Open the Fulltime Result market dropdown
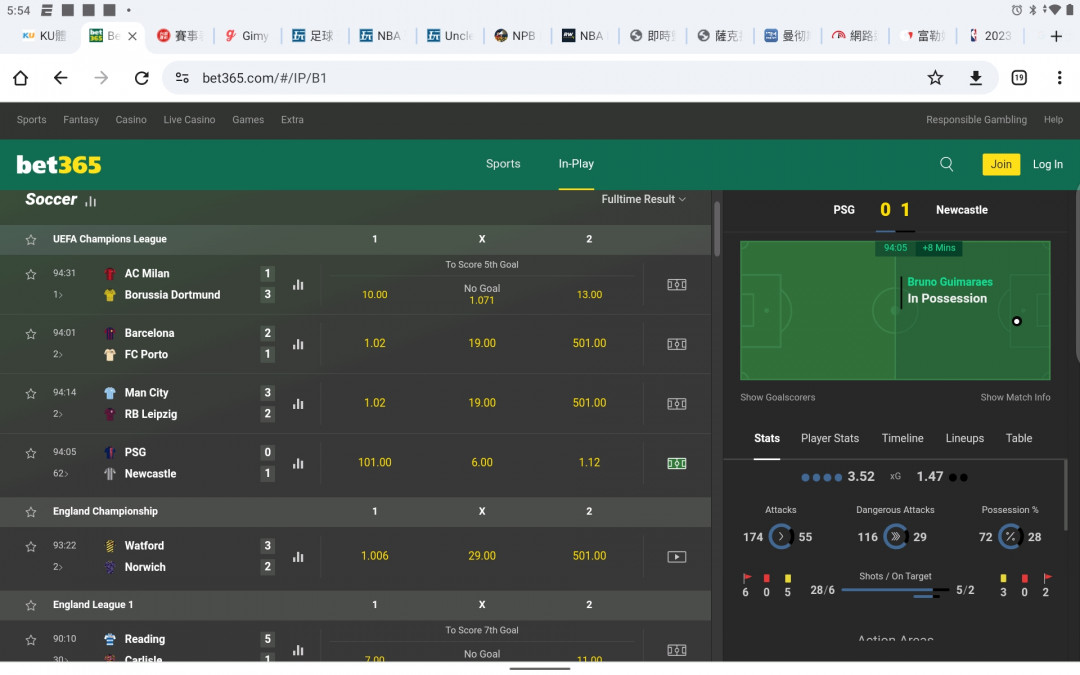The image size is (1080, 675). tap(643, 199)
